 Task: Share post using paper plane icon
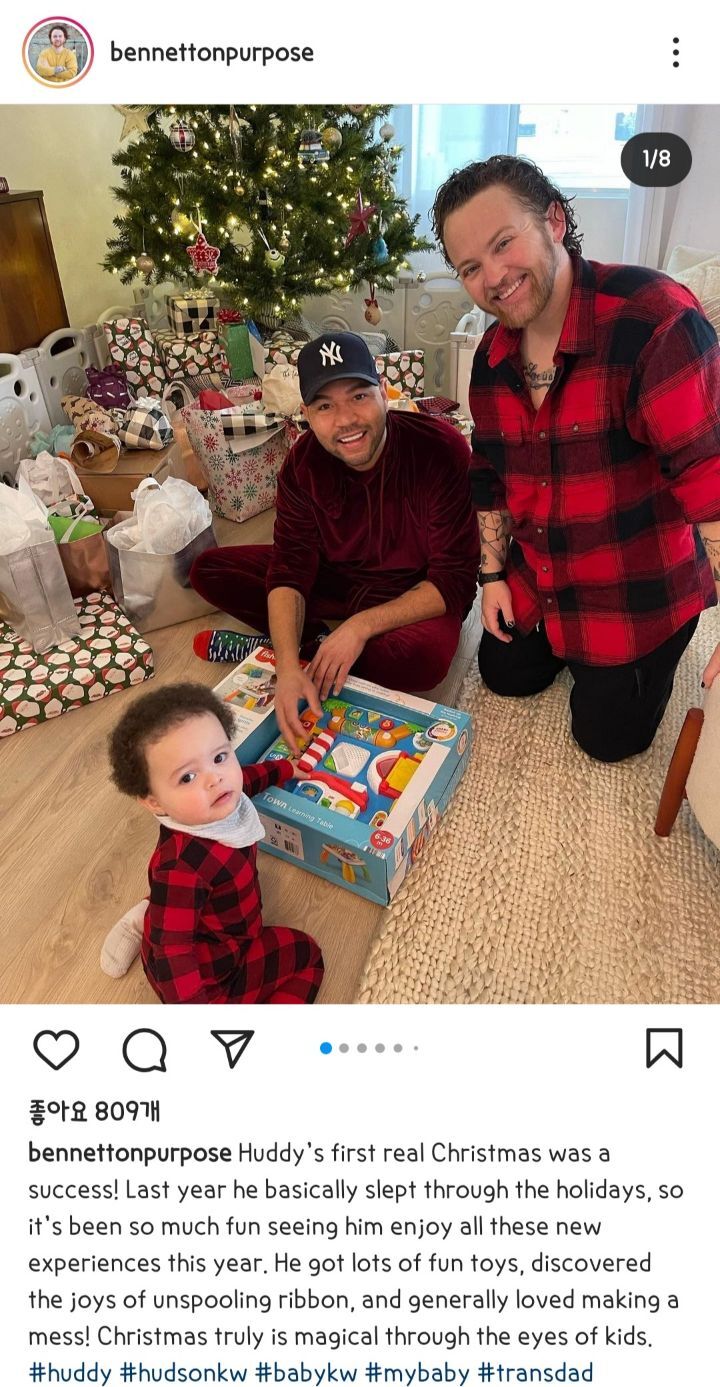click(232, 1048)
